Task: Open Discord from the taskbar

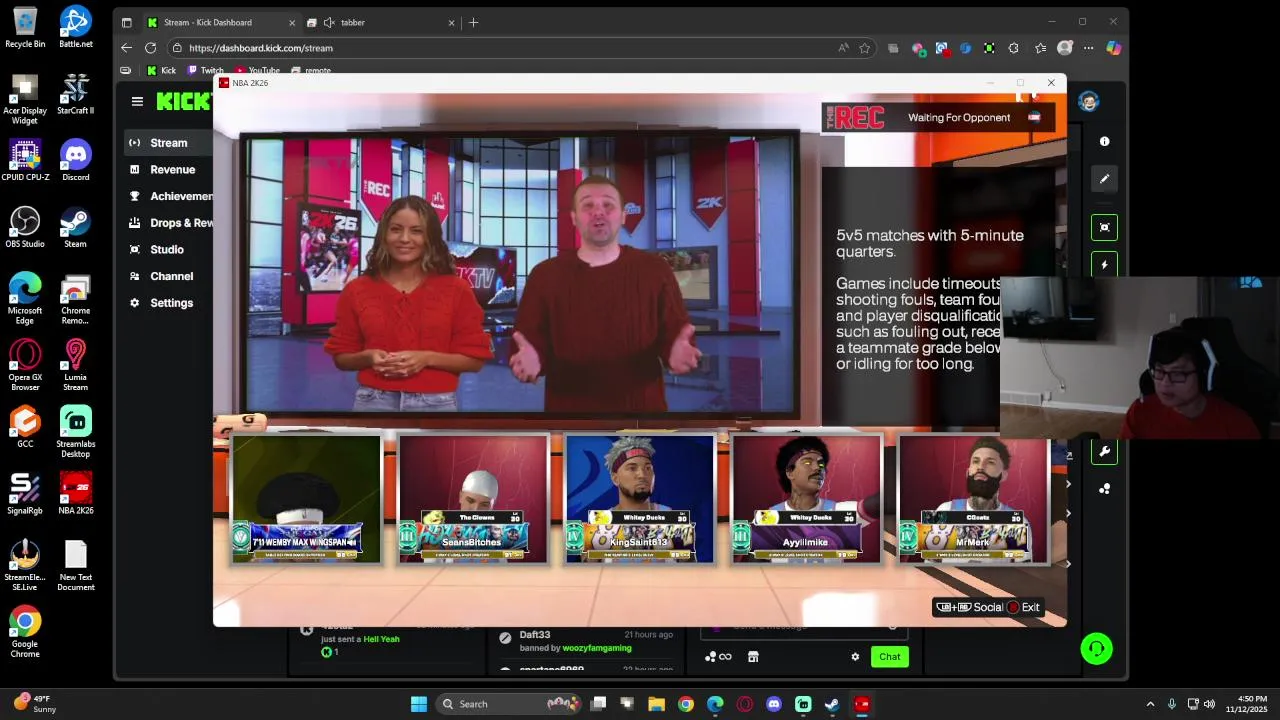Action: (x=773, y=704)
